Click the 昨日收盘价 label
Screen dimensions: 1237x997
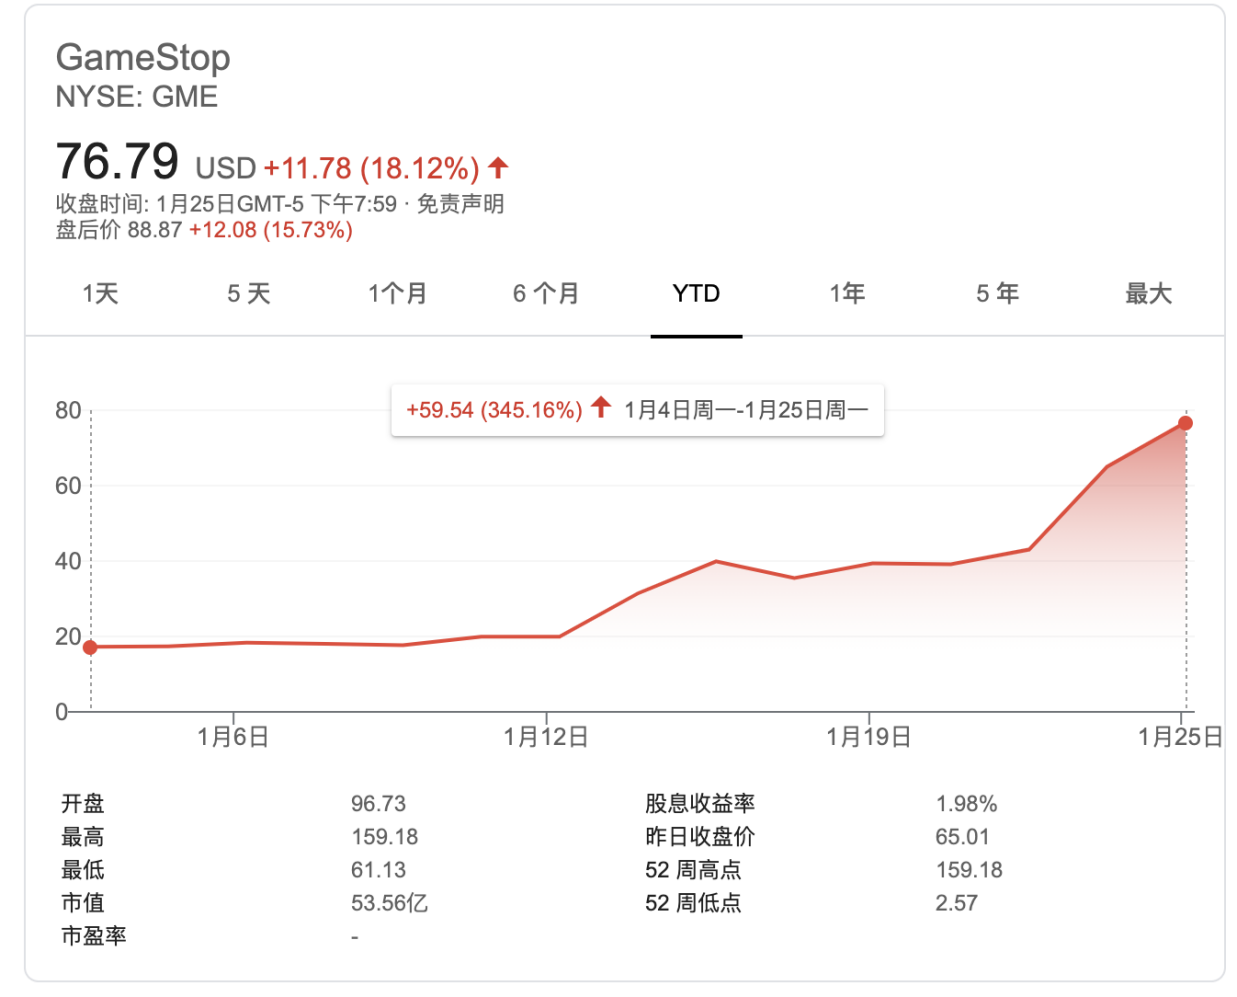pyautogui.click(x=700, y=837)
